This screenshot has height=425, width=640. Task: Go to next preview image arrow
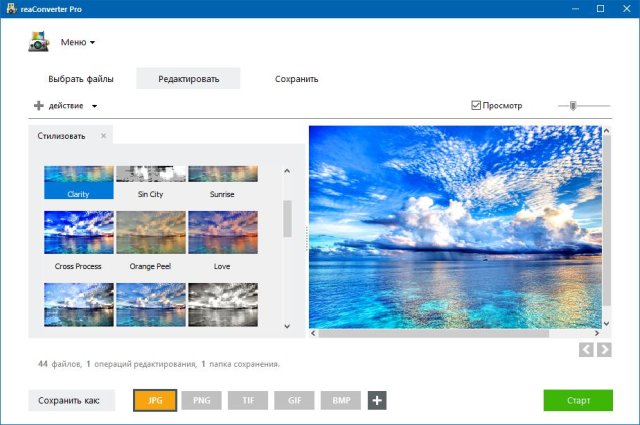click(604, 349)
